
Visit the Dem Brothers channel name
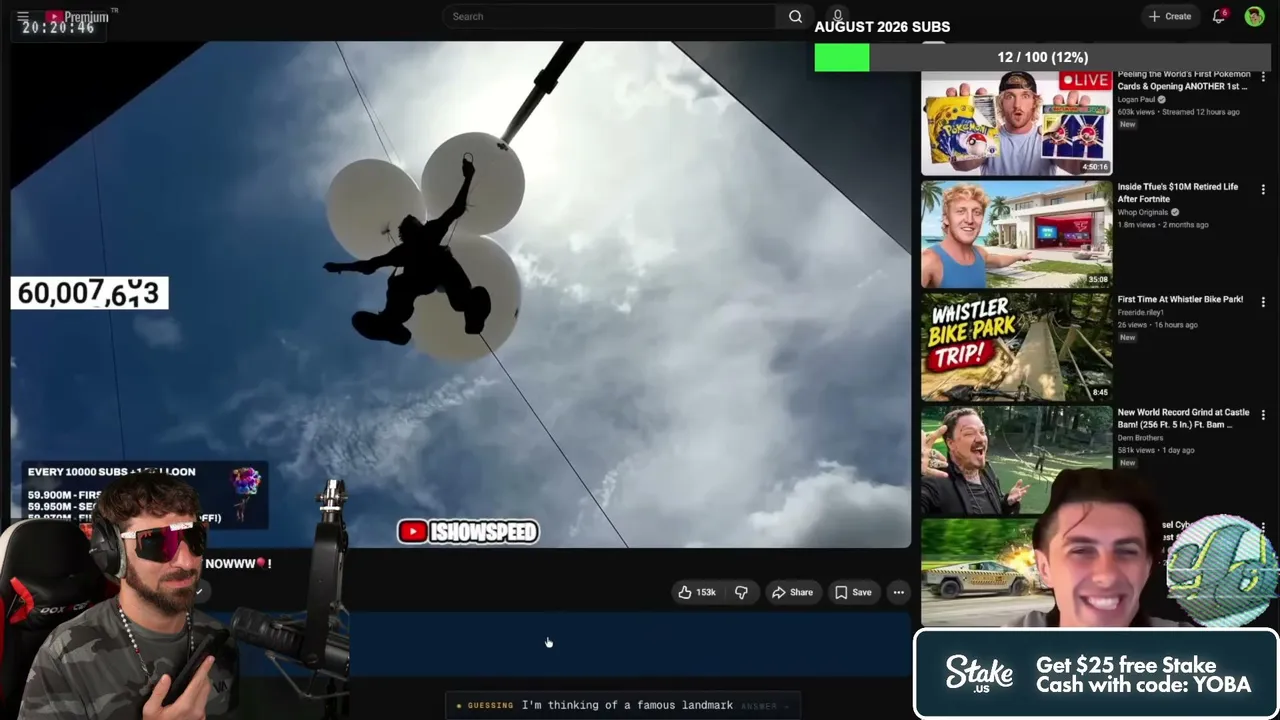point(1140,437)
